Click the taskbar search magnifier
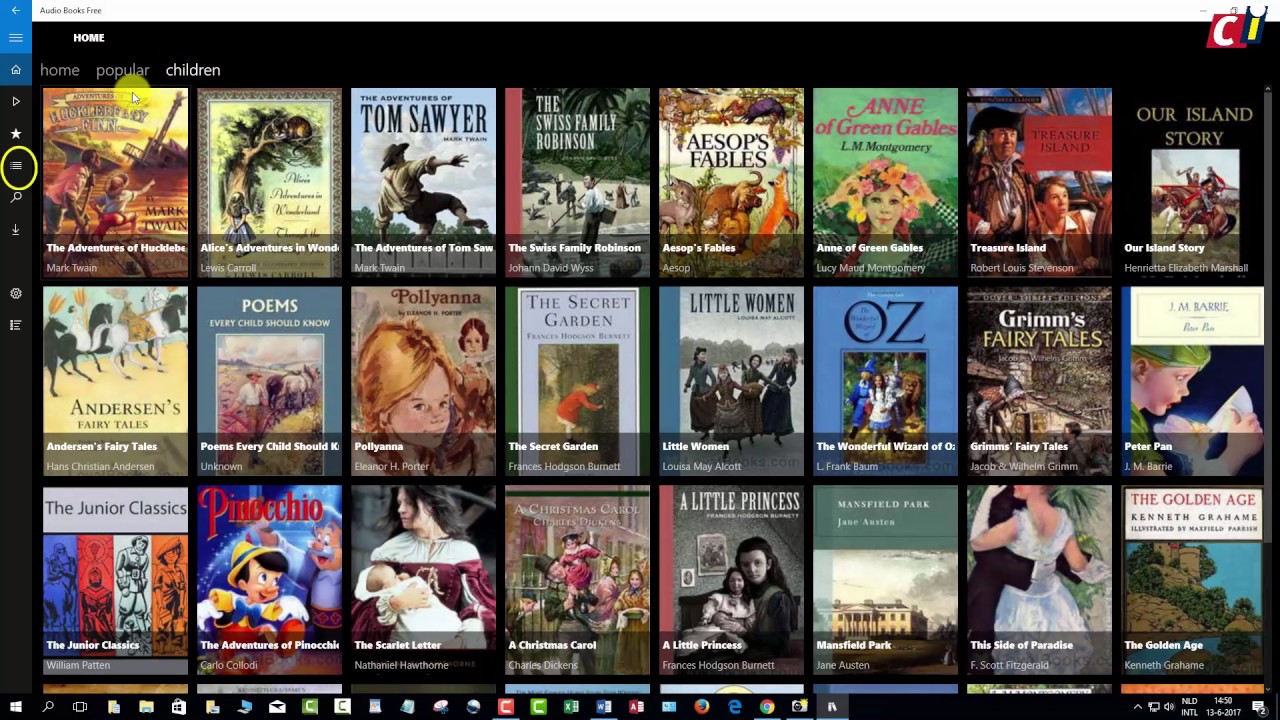Image resolution: width=1280 pixels, height=720 pixels. click(x=48, y=707)
